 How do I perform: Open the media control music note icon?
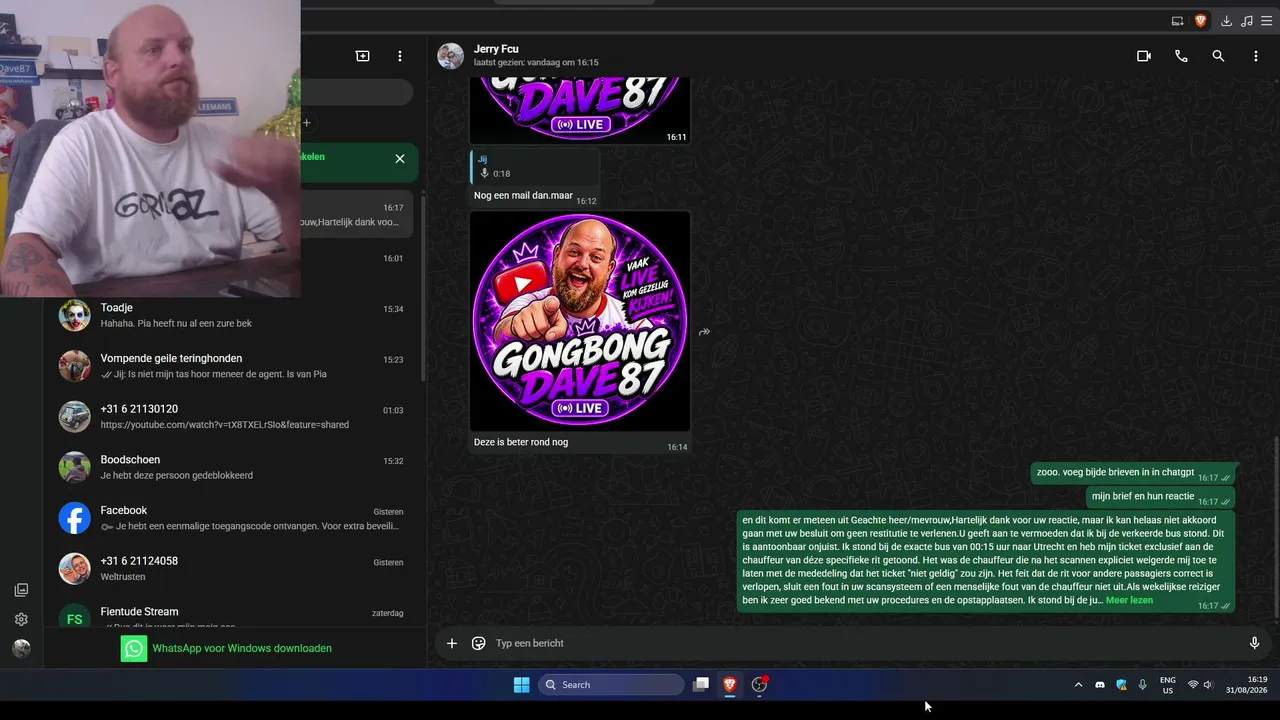[1246, 20]
